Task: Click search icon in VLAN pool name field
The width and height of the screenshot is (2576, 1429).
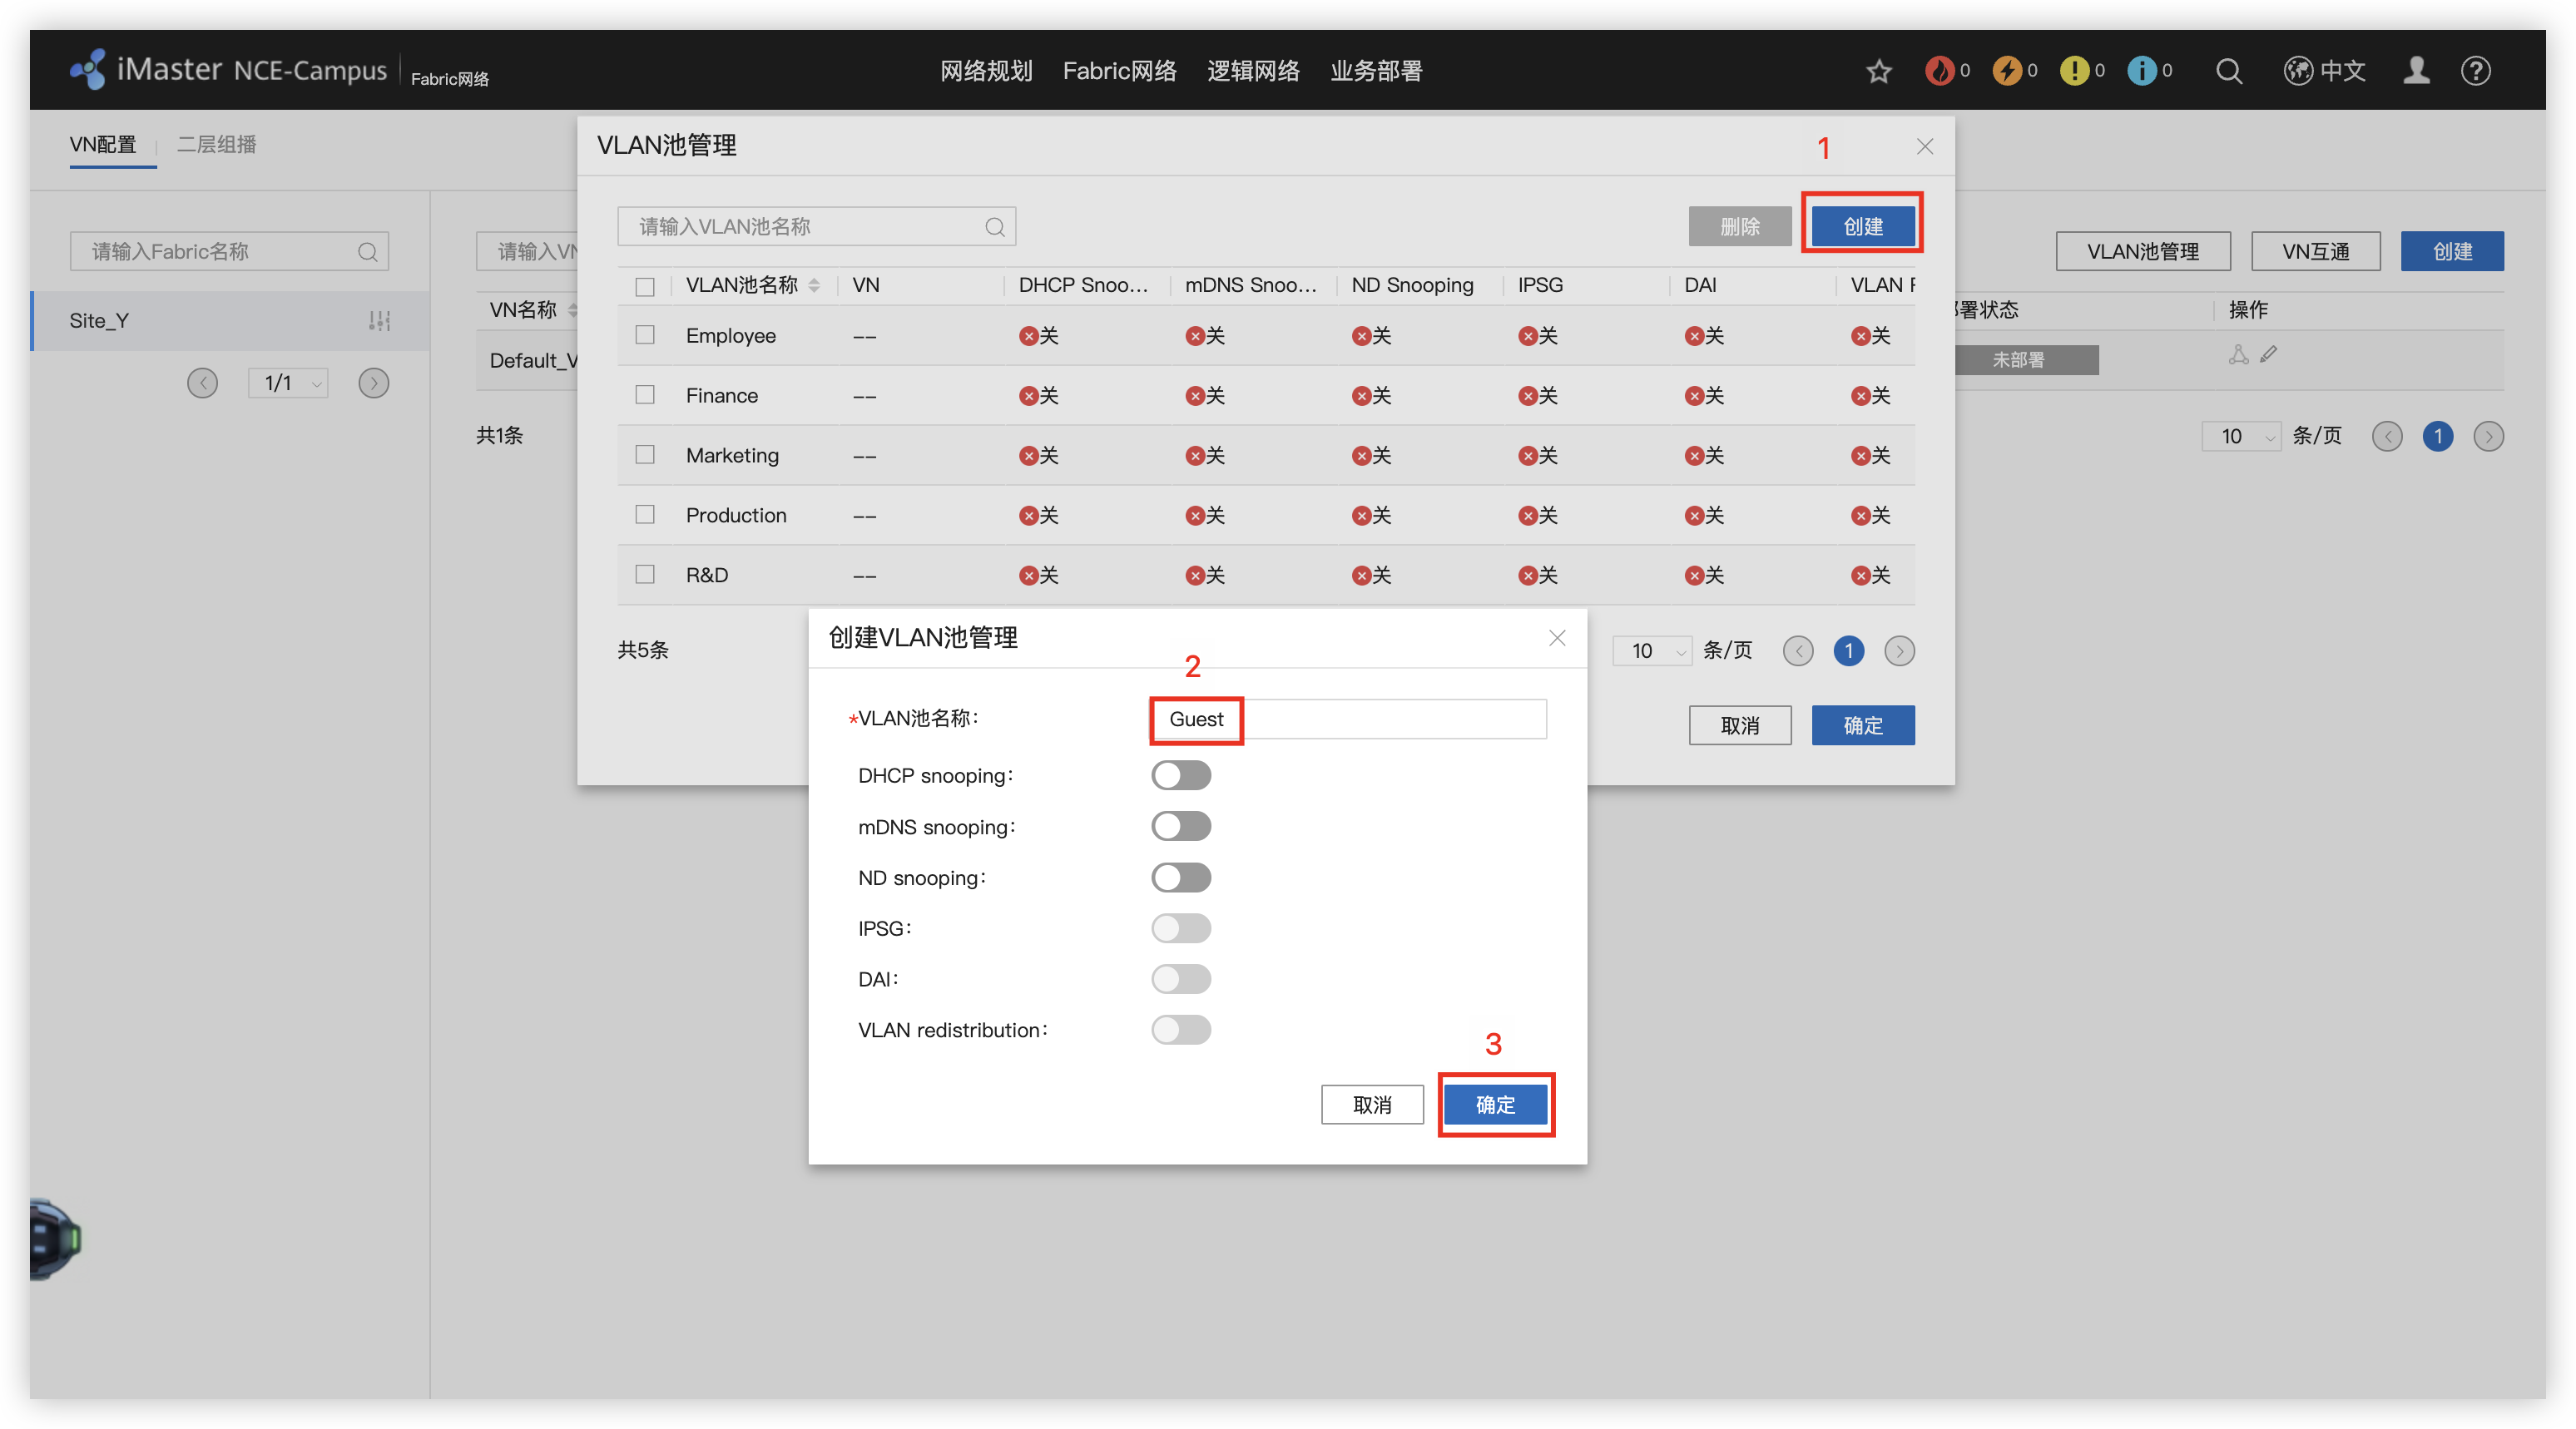Action: point(994,227)
